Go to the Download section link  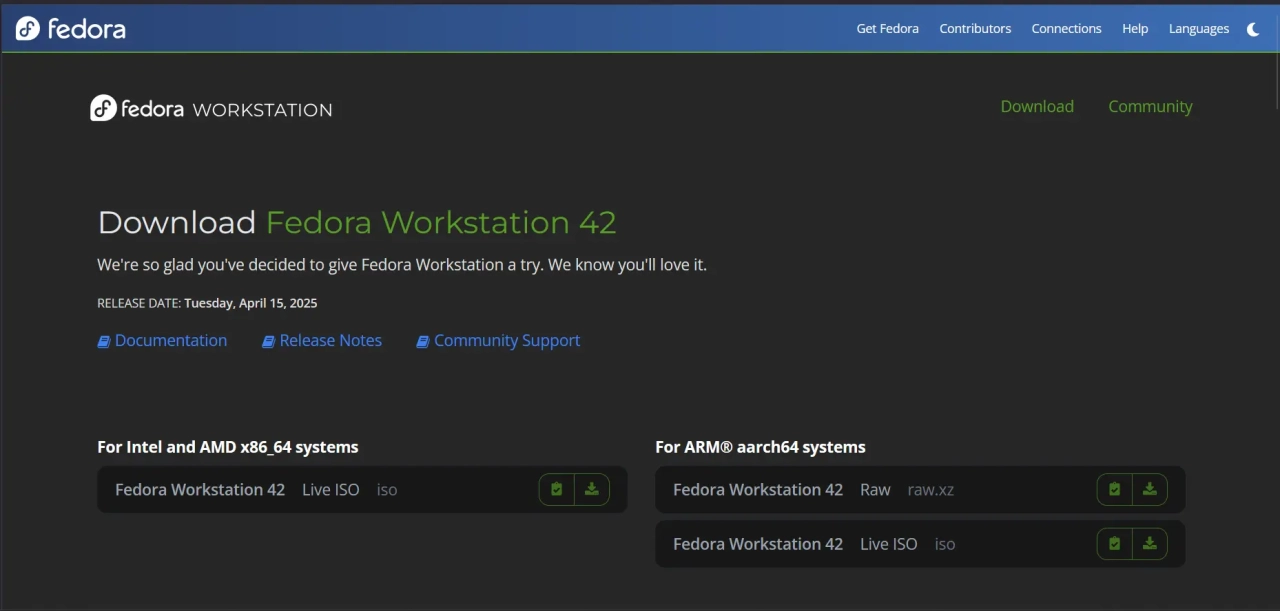click(1037, 107)
